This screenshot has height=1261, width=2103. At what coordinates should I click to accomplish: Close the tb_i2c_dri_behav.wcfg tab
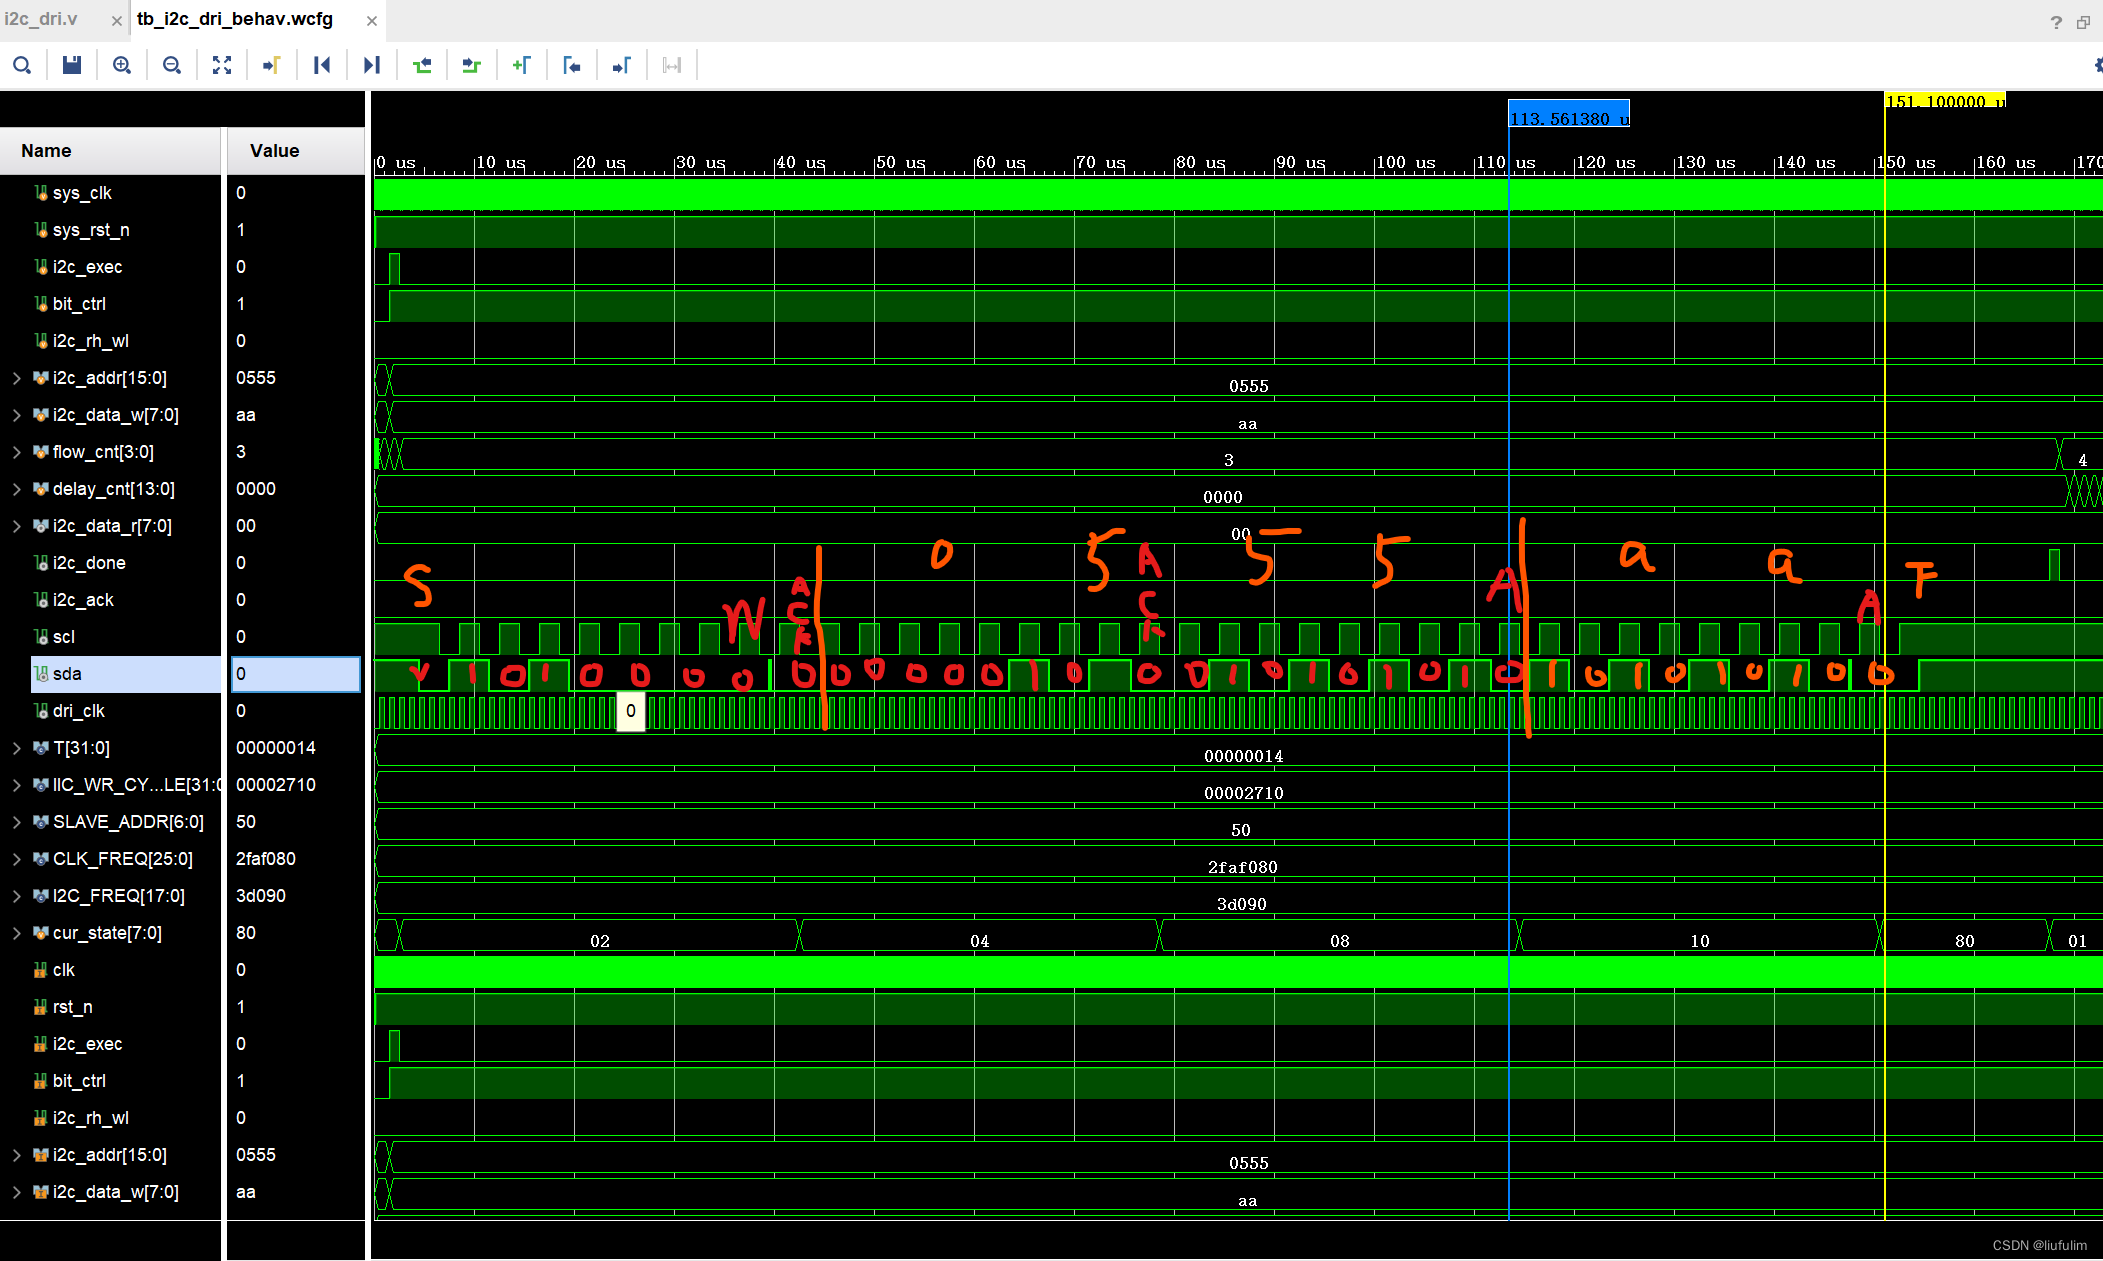pyautogui.click(x=372, y=20)
